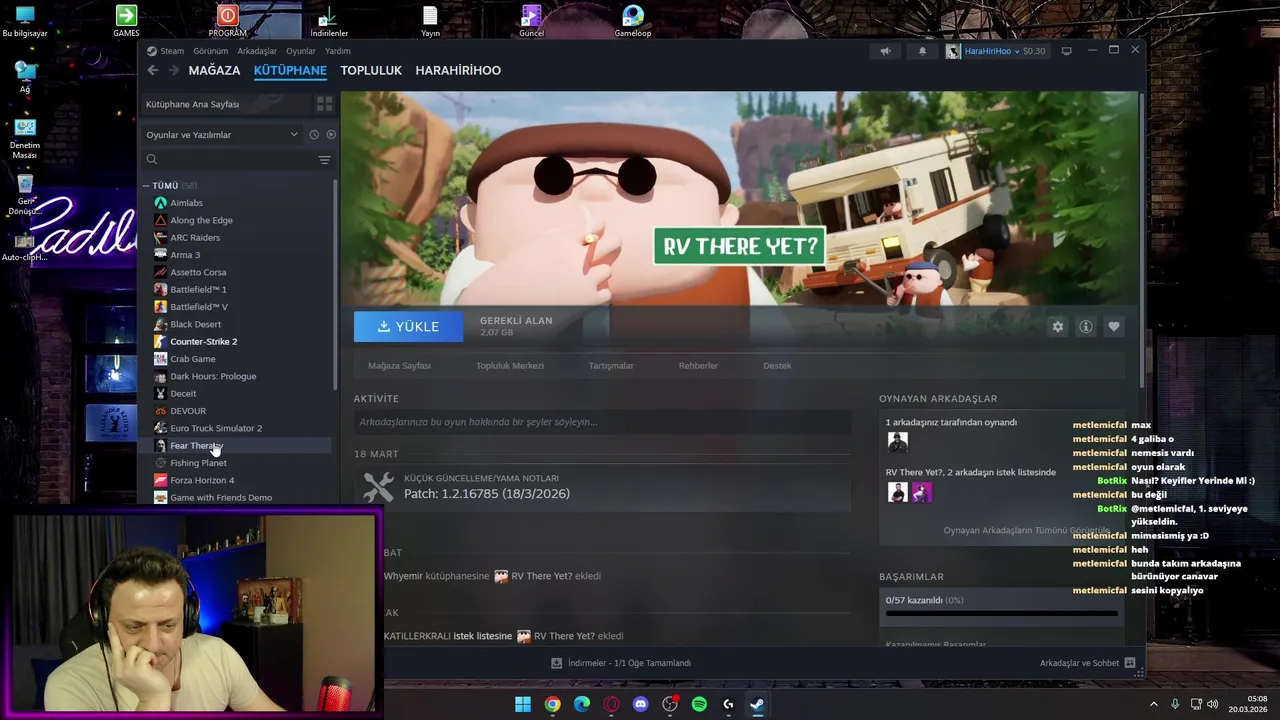This screenshot has width=1280, height=720.
Task: Open the Tartışmalar link
Action: click(x=611, y=366)
